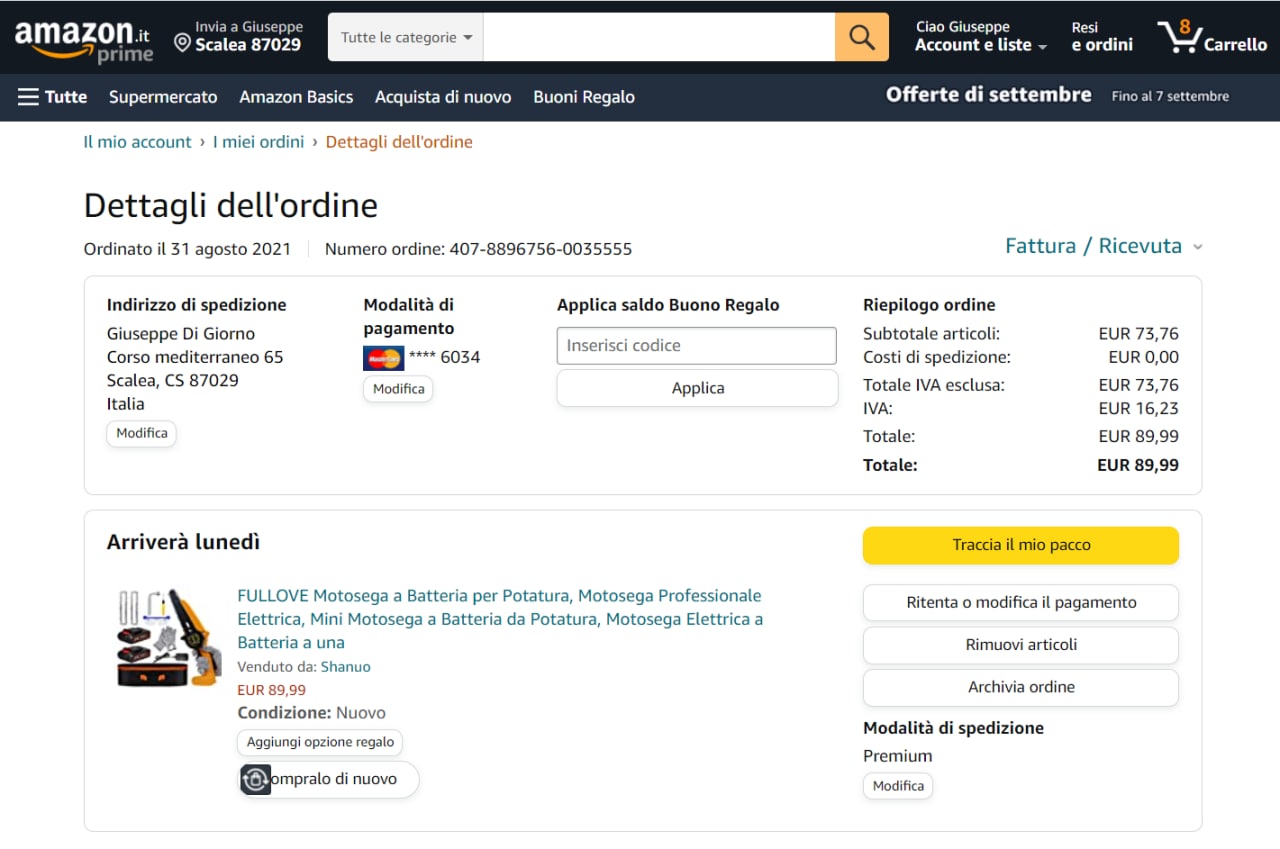Click the gift card code input field
1280x849 pixels.
696,346
